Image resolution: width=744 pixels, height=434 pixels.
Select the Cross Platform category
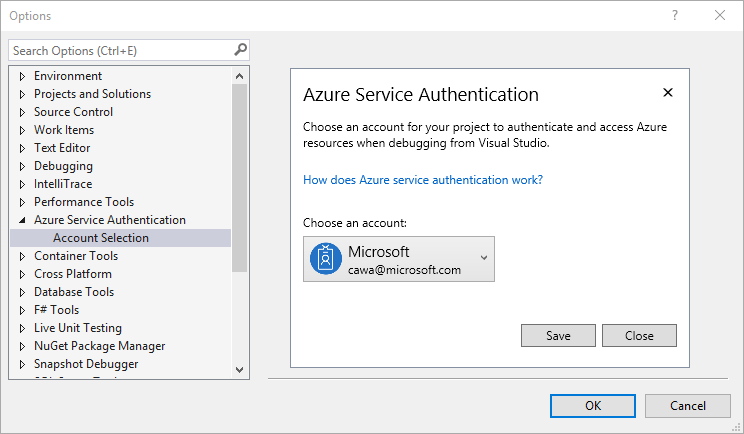[x=73, y=274]
